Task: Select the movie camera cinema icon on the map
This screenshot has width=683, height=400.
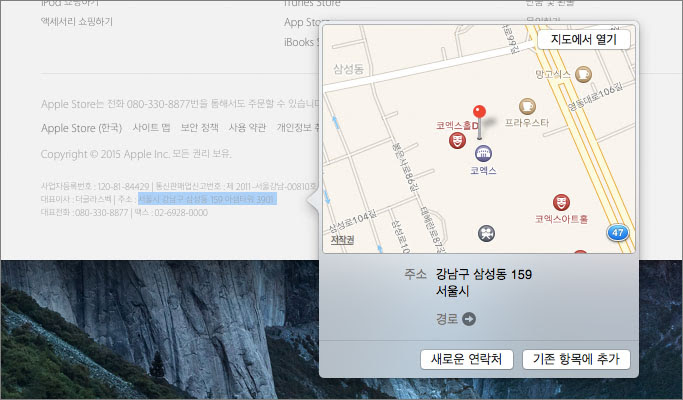Action: coord(486,234)
